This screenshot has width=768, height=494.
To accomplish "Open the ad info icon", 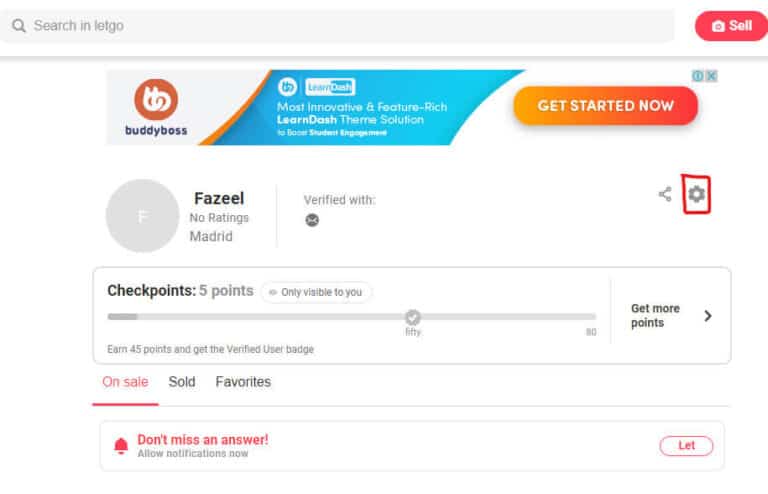I will (698, 76).
